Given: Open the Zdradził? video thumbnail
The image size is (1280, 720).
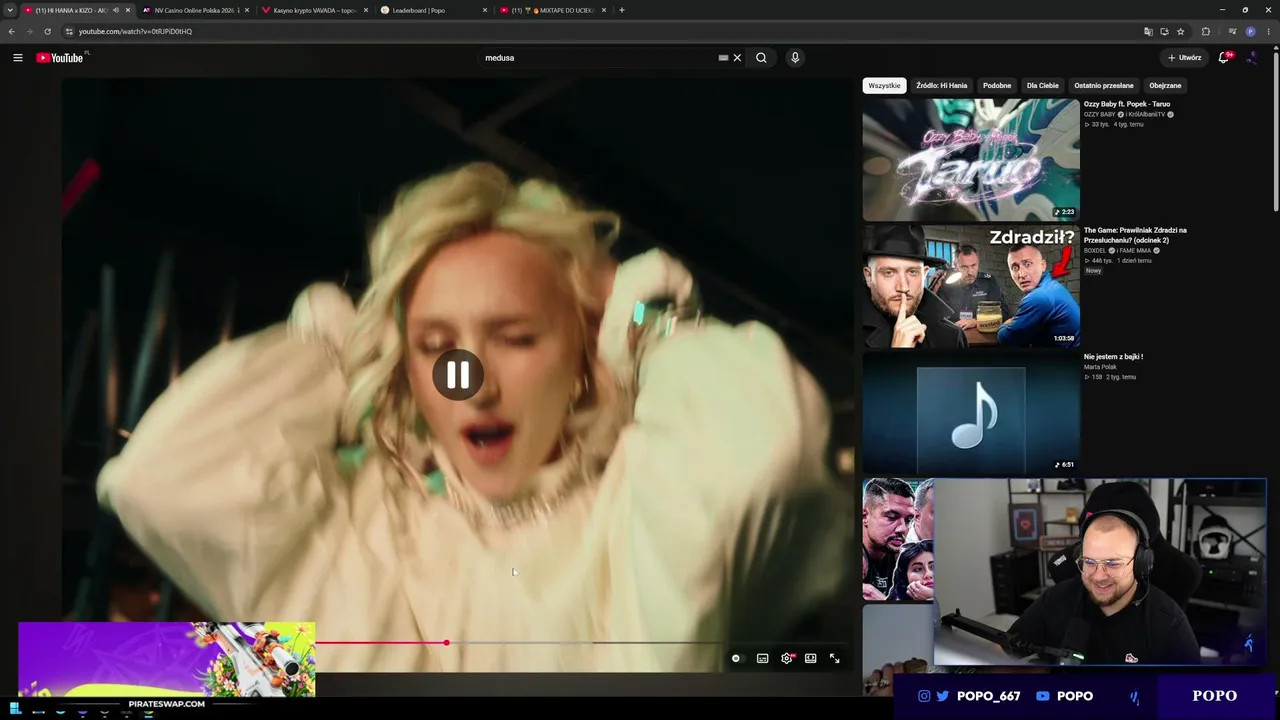Looking at the screenshot, I should (971, 286).
